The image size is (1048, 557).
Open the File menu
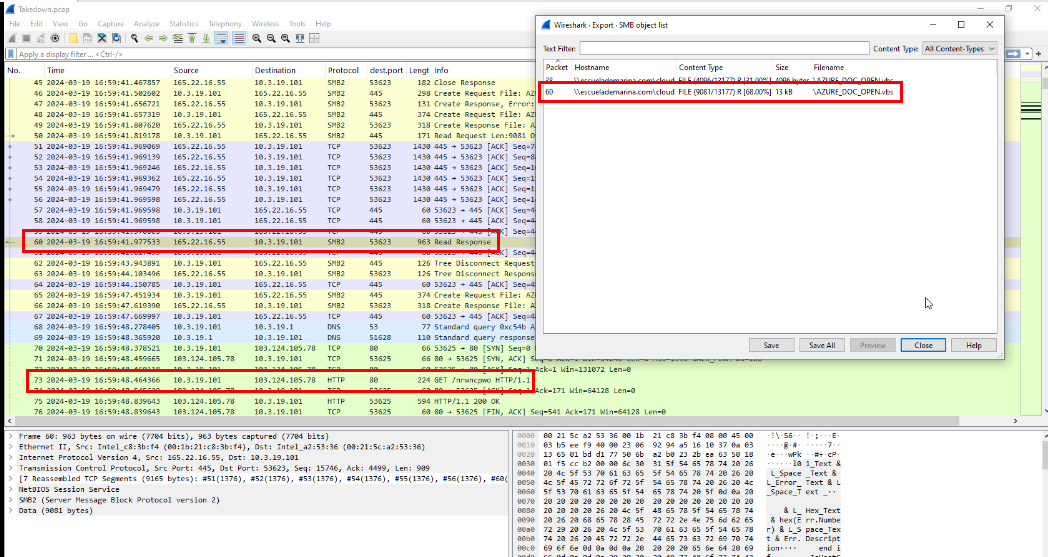[14, 23]
